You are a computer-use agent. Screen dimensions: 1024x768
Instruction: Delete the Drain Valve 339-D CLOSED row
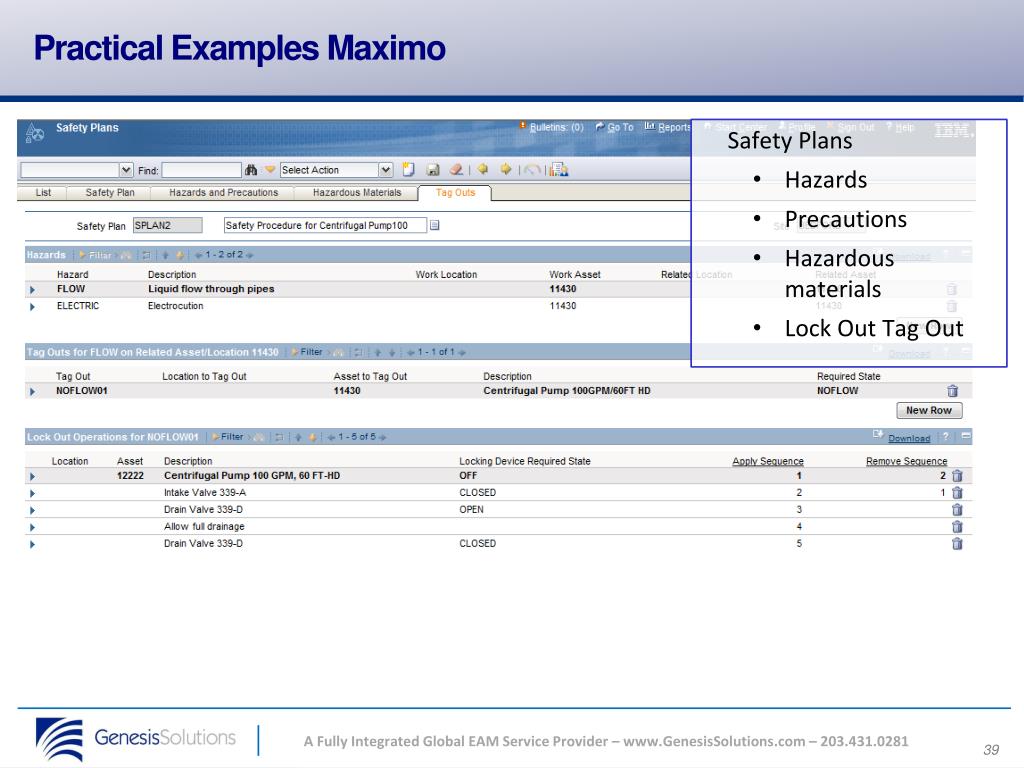[957, 543]
